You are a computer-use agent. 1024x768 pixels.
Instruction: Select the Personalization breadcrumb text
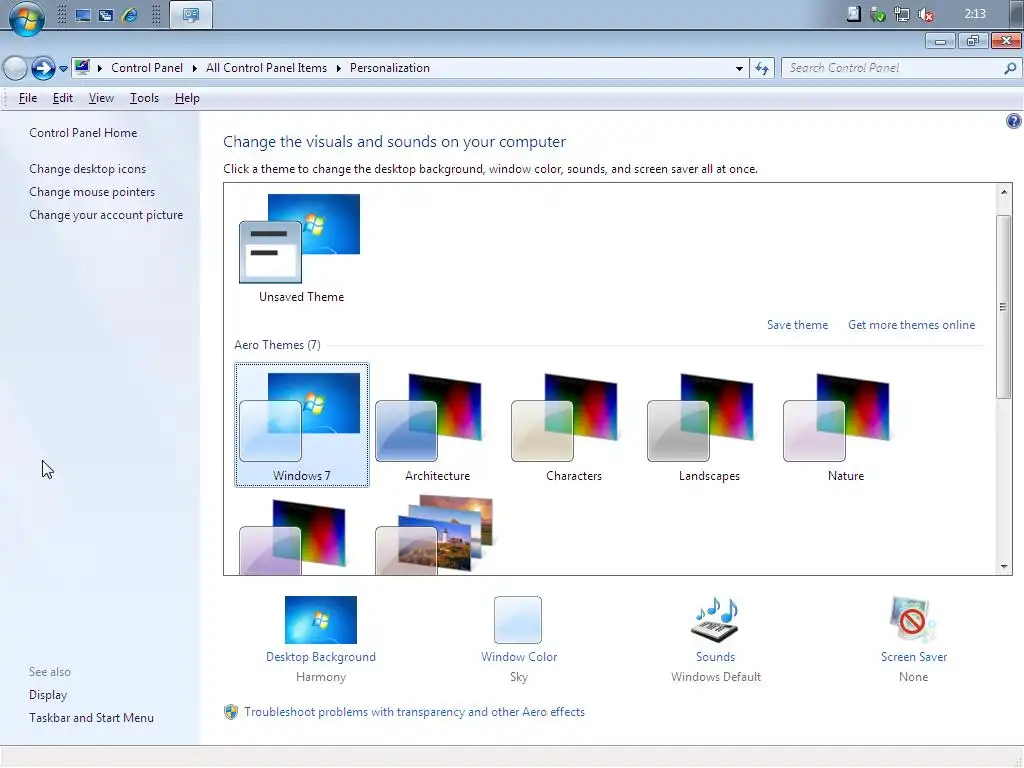pos(390,68)
